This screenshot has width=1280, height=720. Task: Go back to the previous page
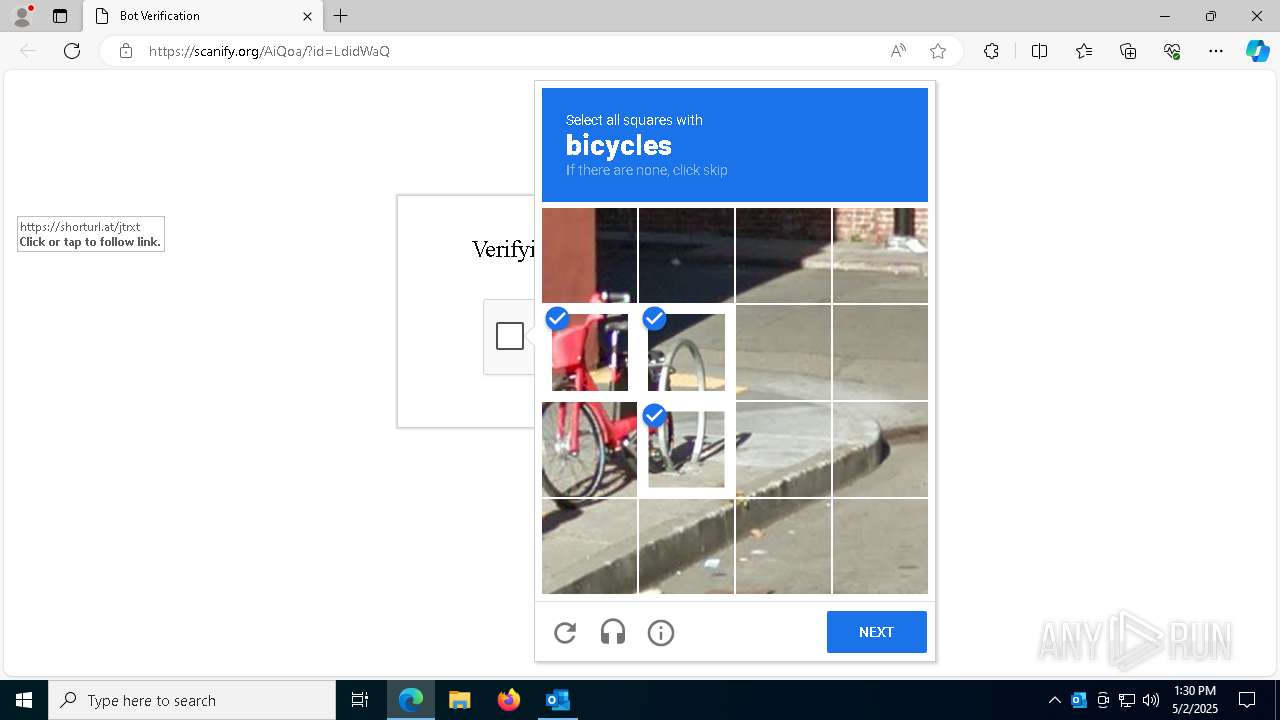(28, 51)
